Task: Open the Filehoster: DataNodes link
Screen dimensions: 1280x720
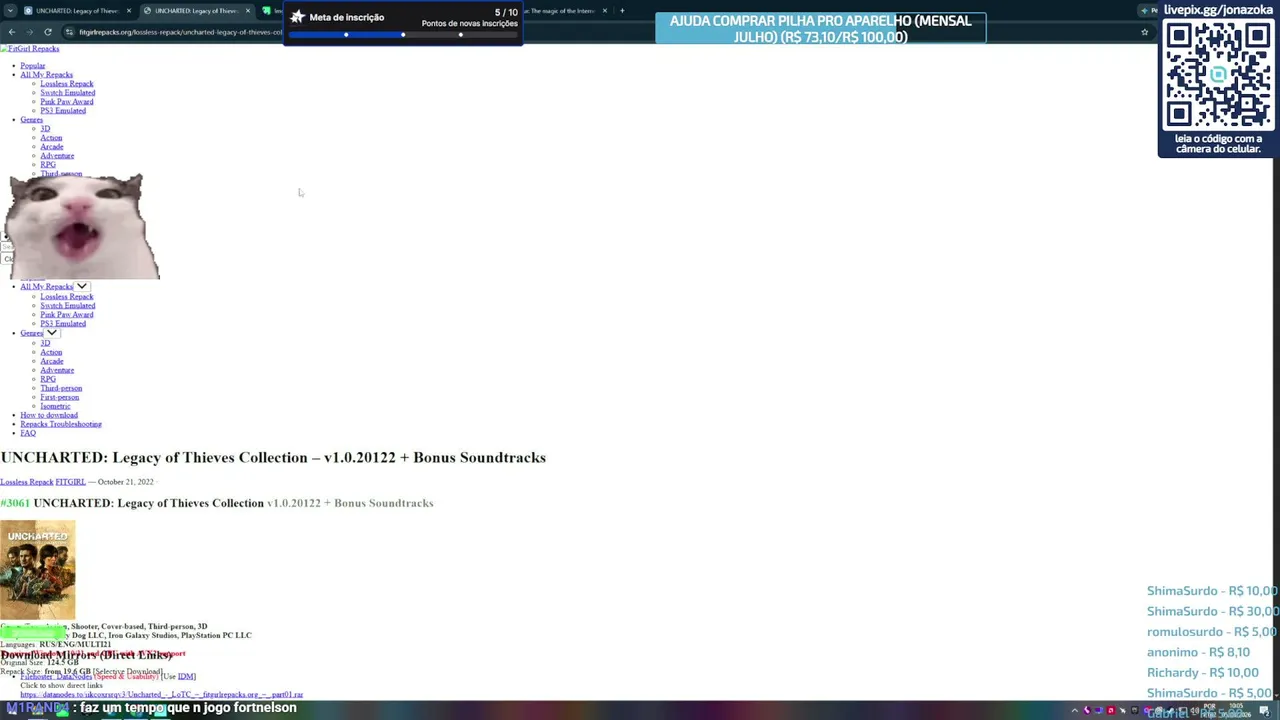Action: tap(56, 677)
